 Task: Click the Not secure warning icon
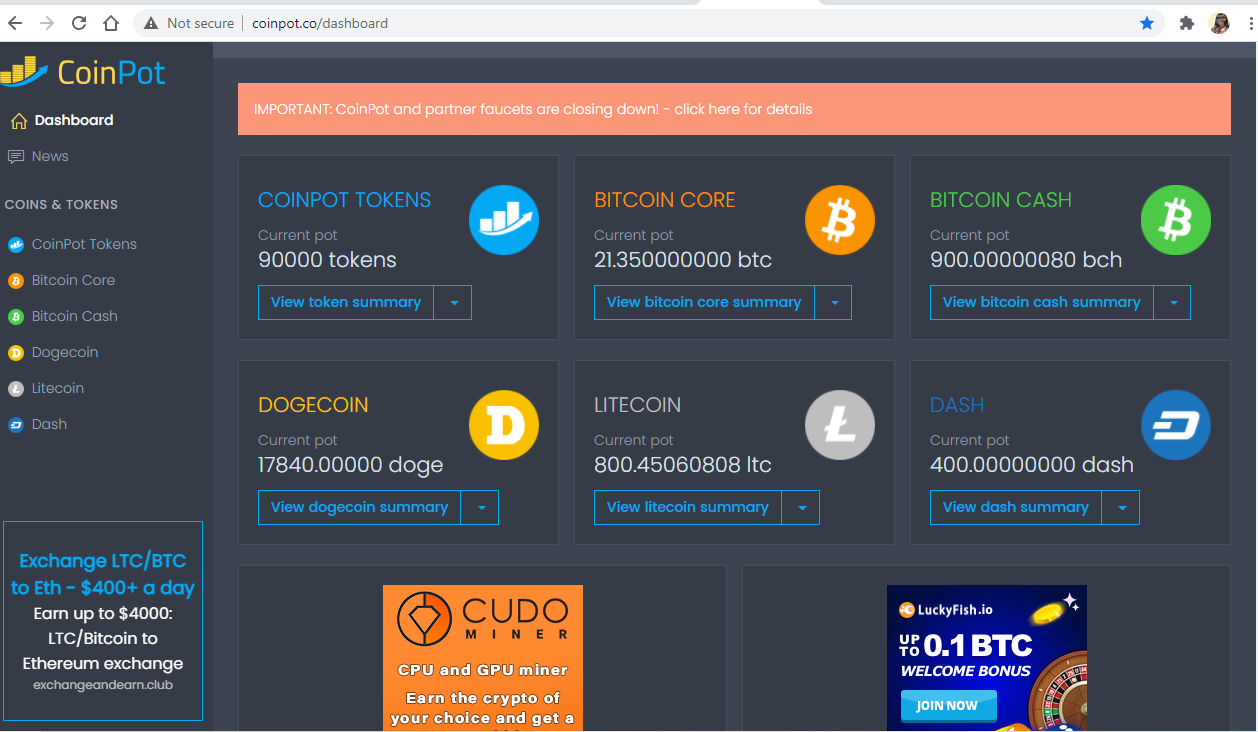[150, 23]
